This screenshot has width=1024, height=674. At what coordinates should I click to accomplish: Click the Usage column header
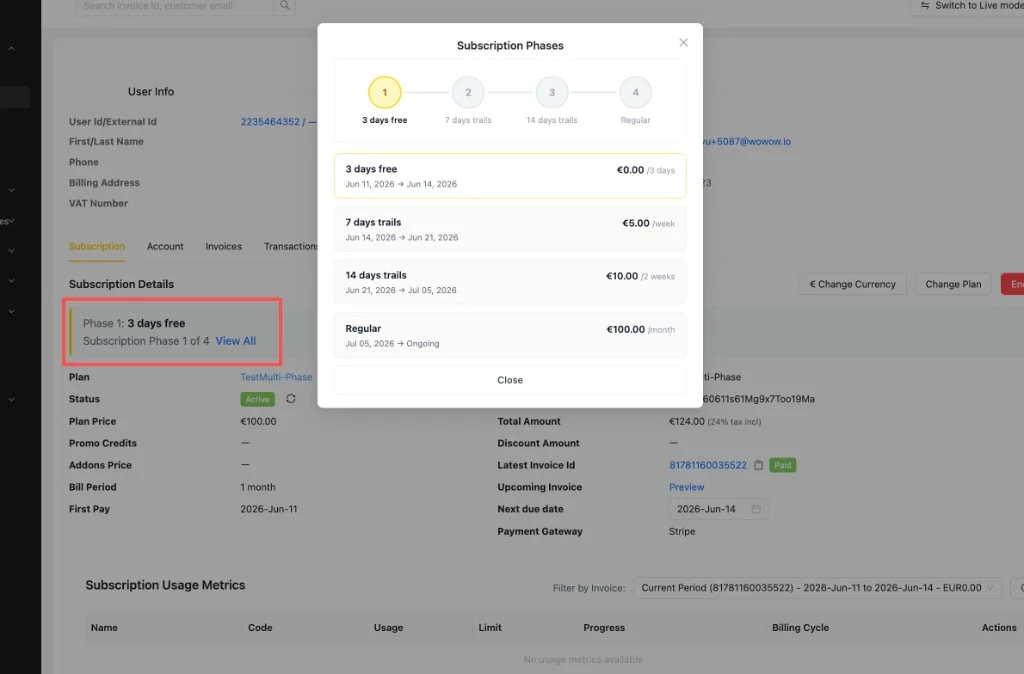click(389, 628)
